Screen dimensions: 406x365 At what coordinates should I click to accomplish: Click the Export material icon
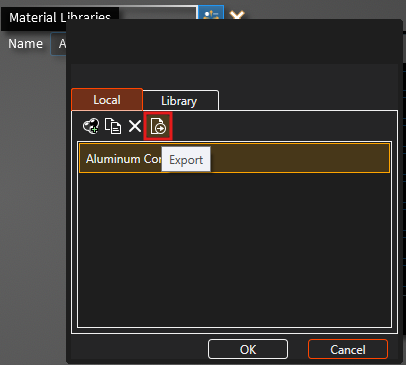(x=158, y=126)
